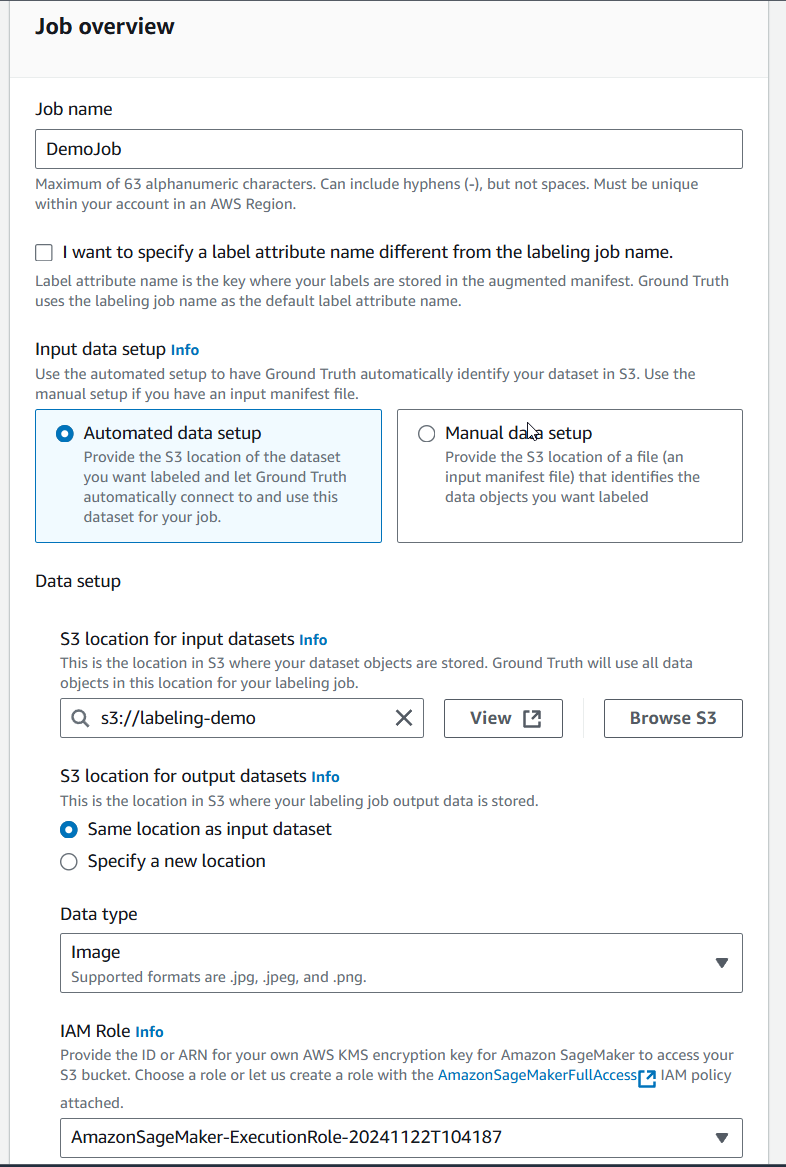
Task: Open Data type dropdown arrow
Action: tap(721, 962)
